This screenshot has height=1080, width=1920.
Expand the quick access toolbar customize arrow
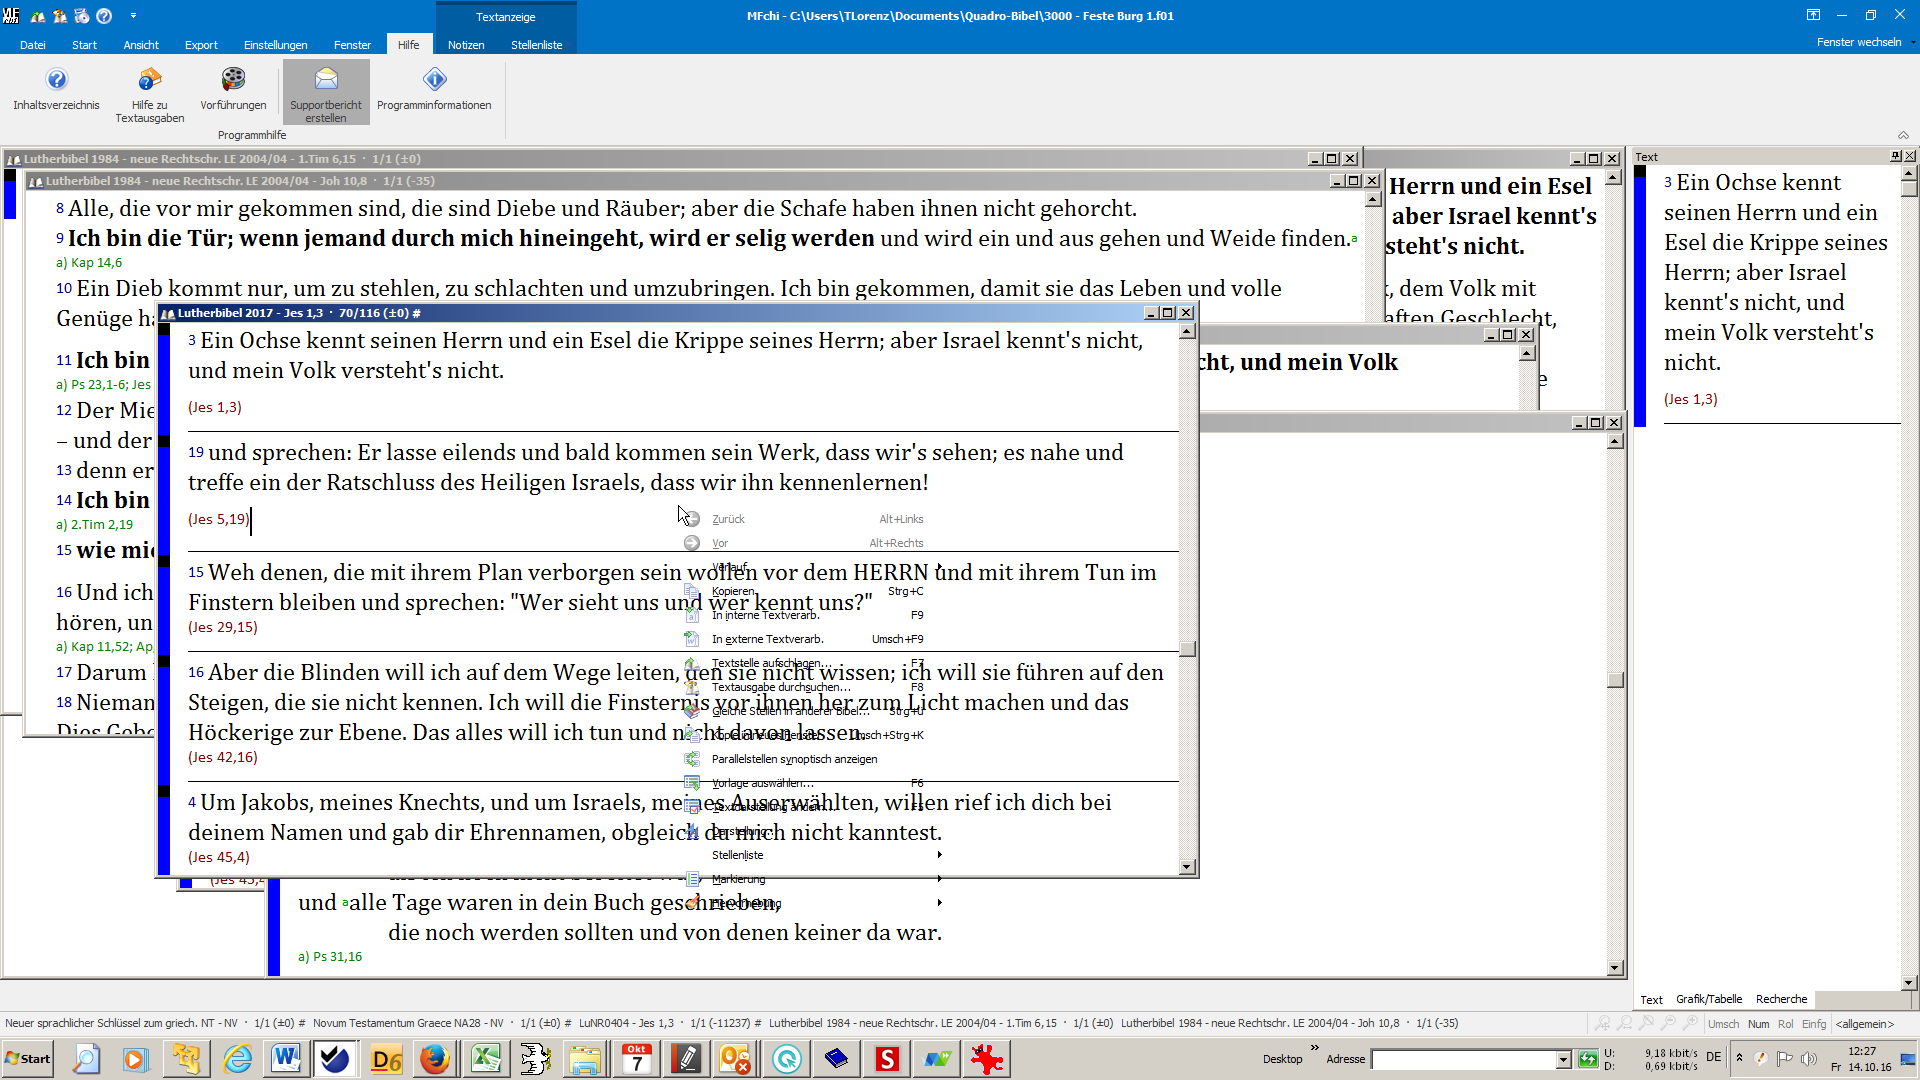[x=133, y=16]
